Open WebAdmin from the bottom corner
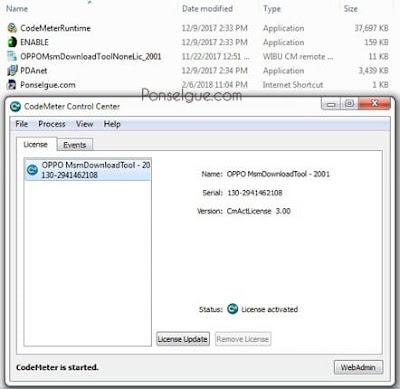This screenshot has height=389, width=400. pyautogui.click(x=358, y=367)
